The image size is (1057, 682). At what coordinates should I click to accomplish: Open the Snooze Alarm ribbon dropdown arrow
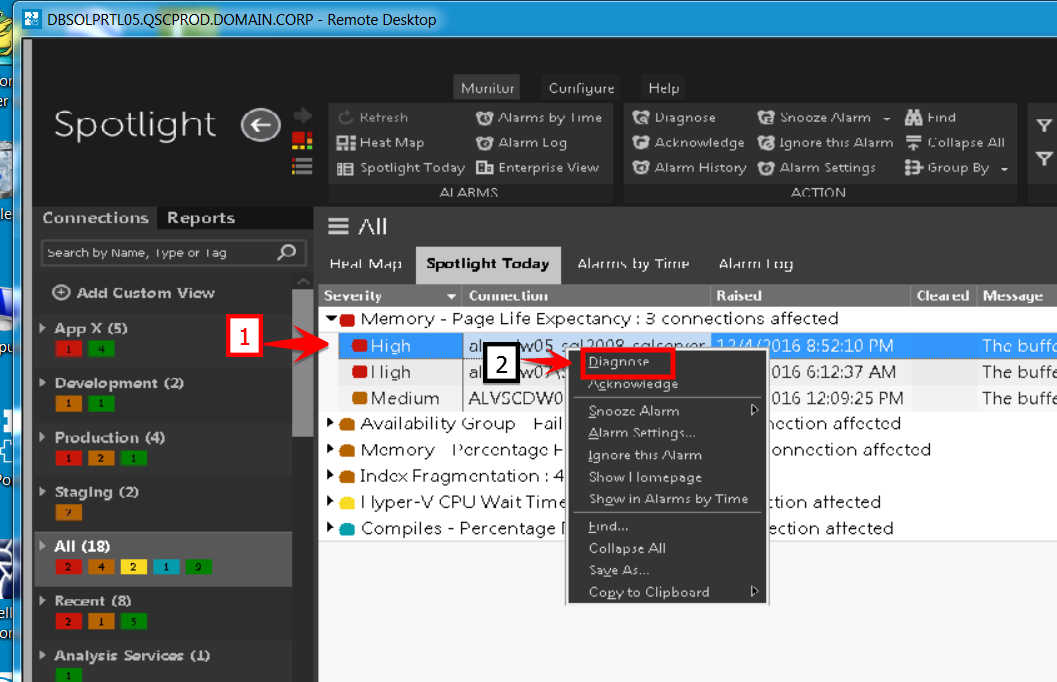(x=887, y=119)
